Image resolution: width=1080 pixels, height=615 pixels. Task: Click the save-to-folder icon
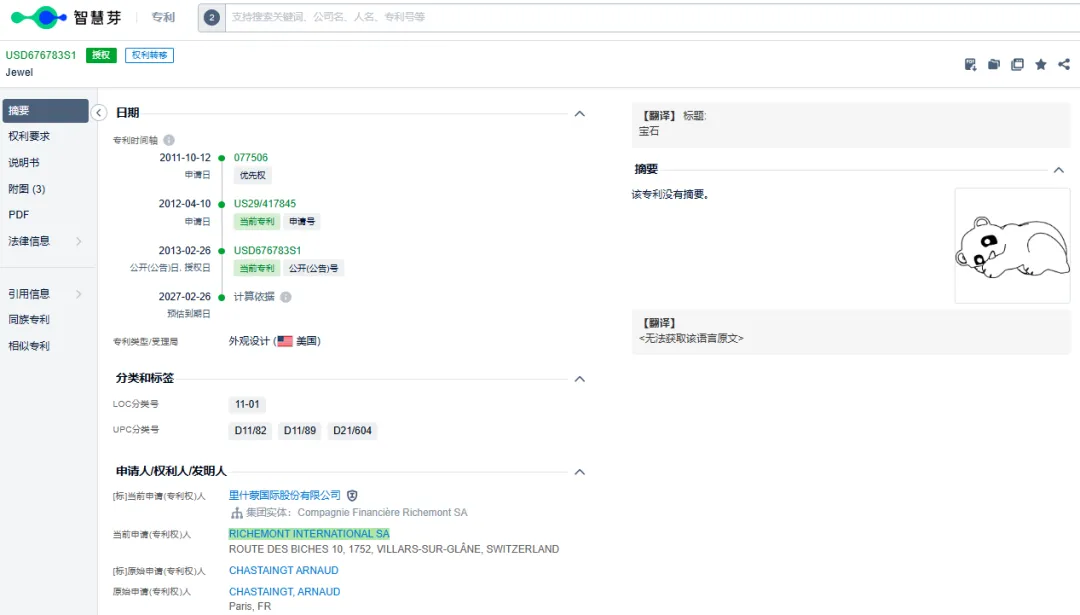click(x=994, y=64)
